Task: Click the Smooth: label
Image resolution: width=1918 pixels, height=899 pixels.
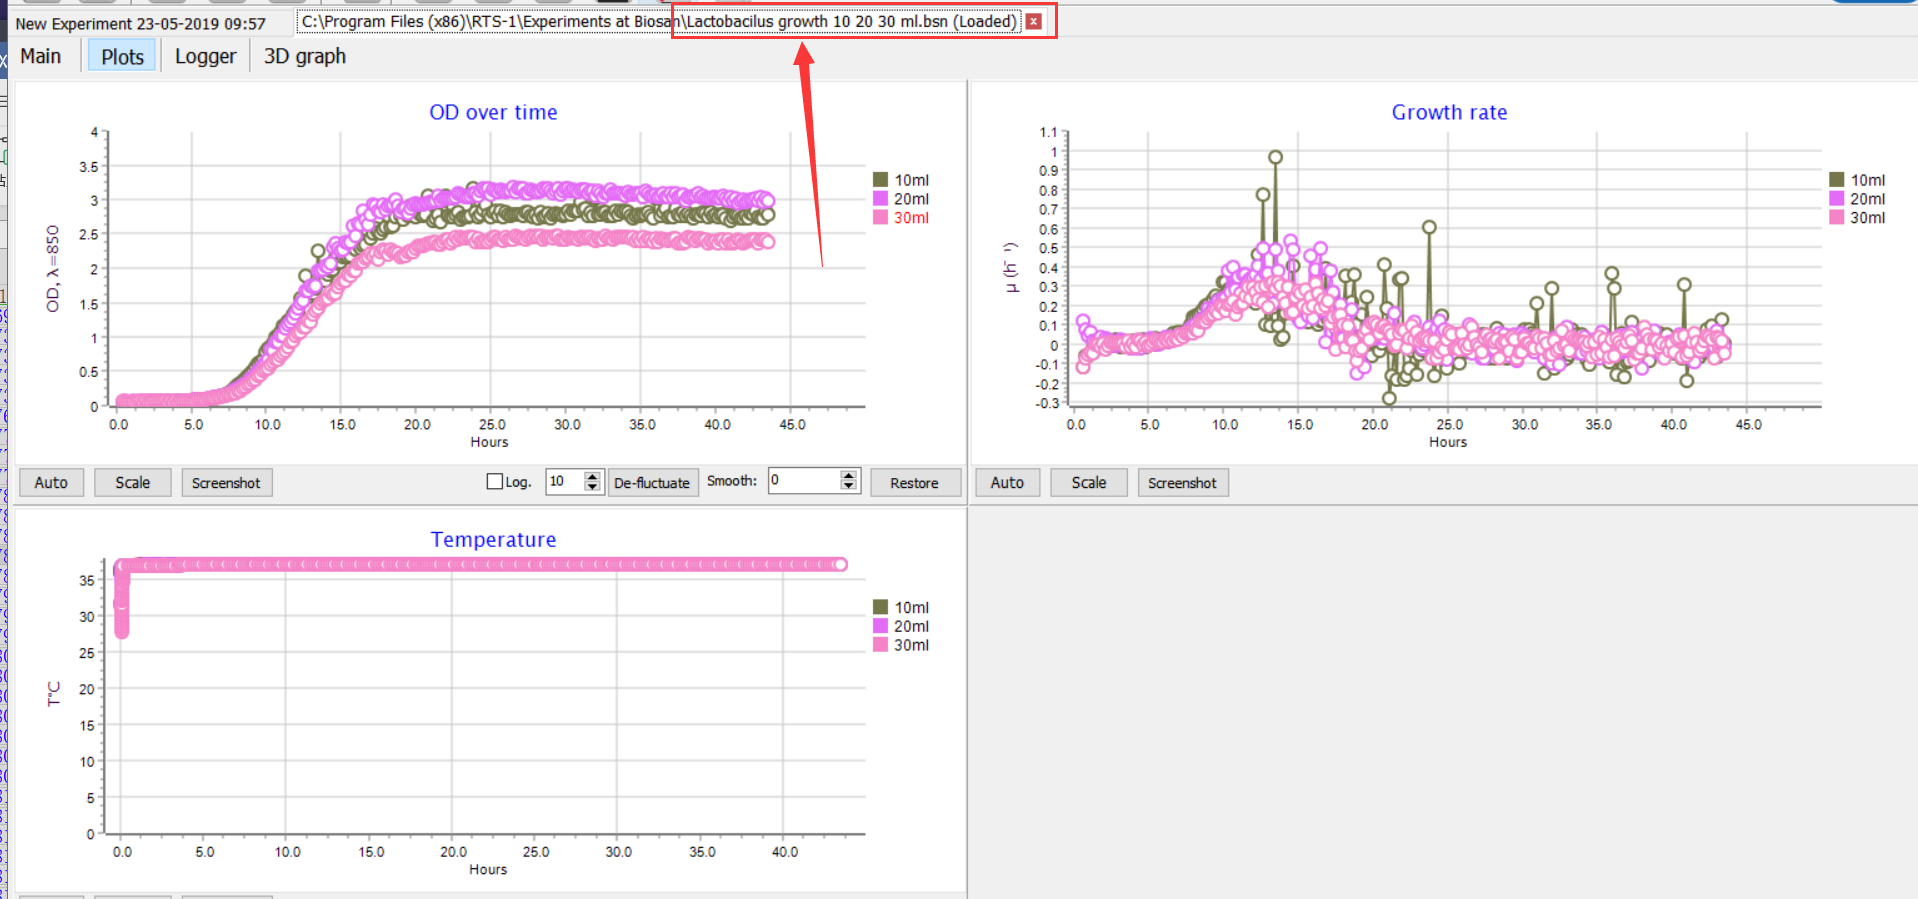Action: pos(732,481)
